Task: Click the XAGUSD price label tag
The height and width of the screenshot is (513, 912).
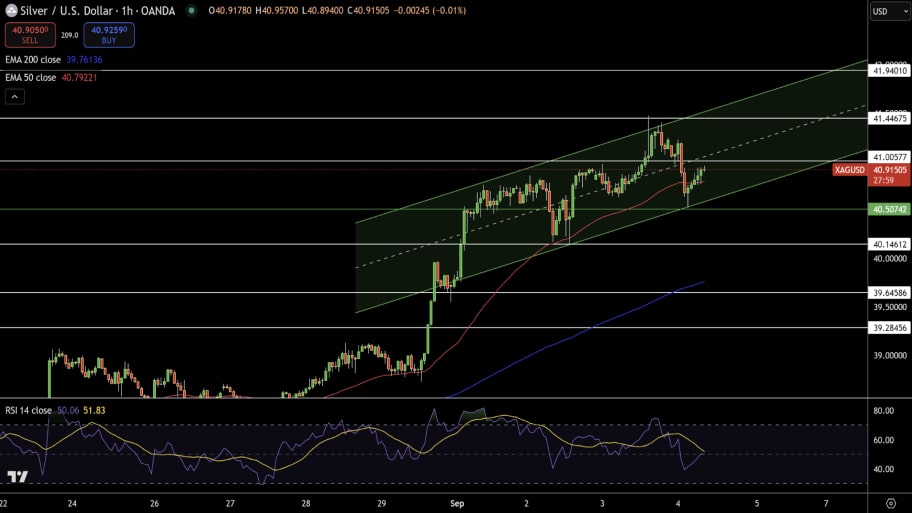Action: pos(848,170)
